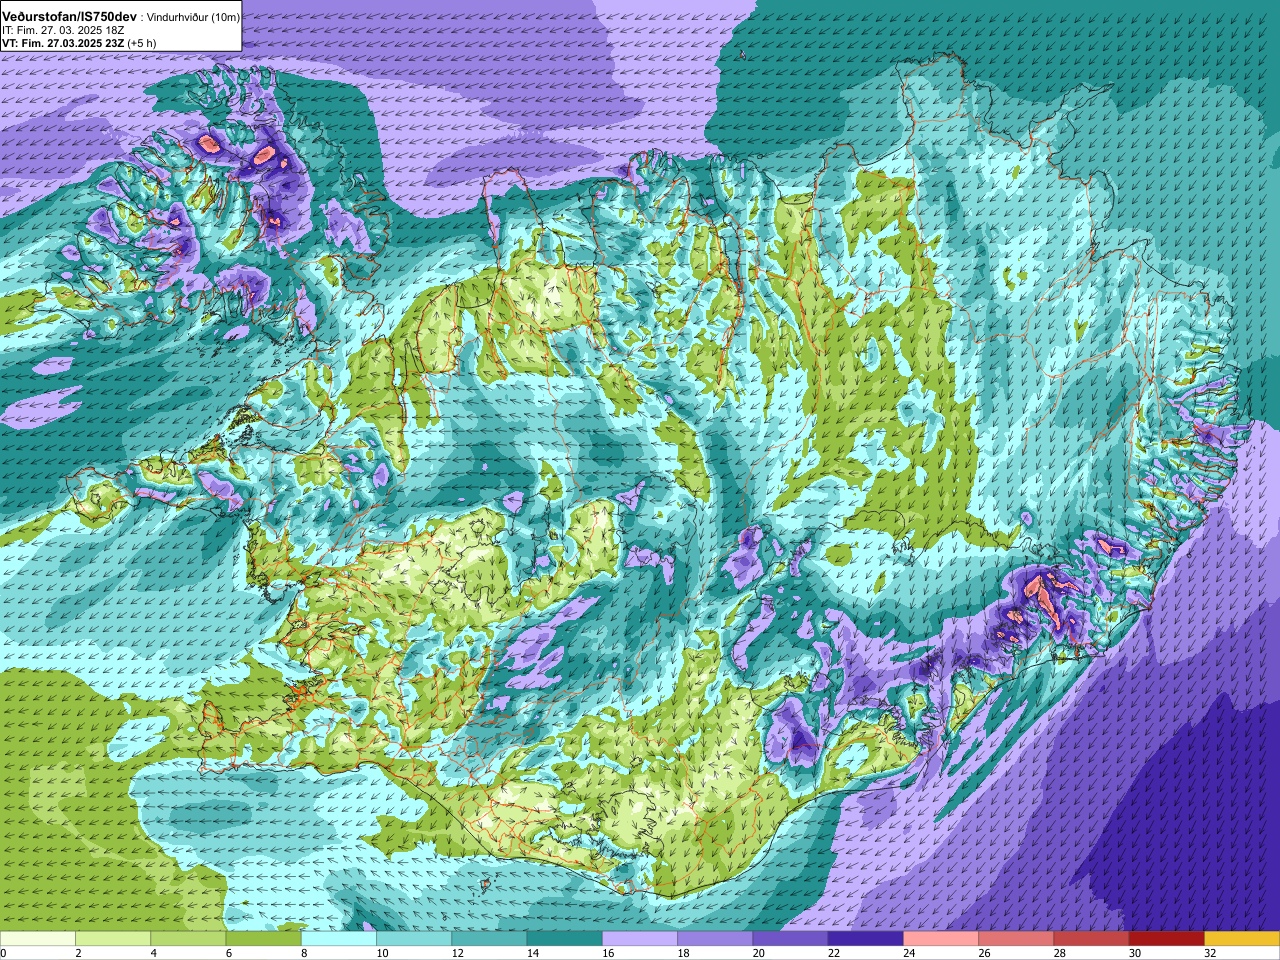Image resolution: width=1280 pixels, height=960 pixels.
Task: Click the legend scale number '0'
Action: [x=4, y=953]
